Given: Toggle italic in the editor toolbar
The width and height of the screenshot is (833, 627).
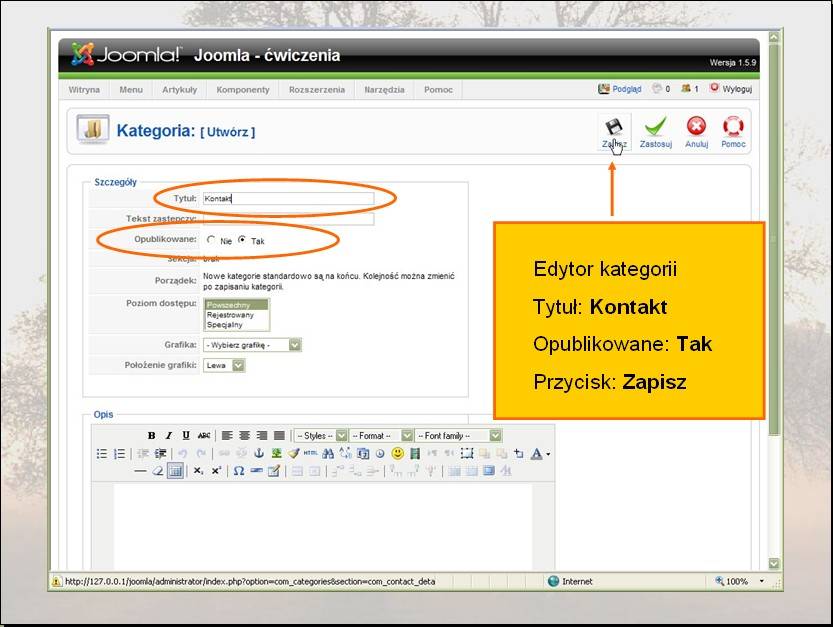Looking at the screenshot, I should 168,436.
